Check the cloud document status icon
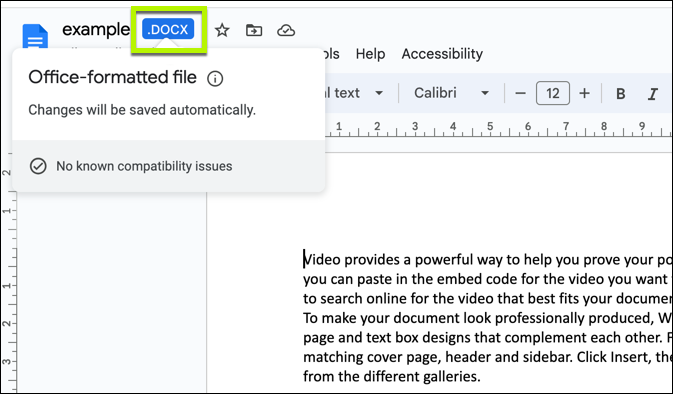 tap(286, 30)
